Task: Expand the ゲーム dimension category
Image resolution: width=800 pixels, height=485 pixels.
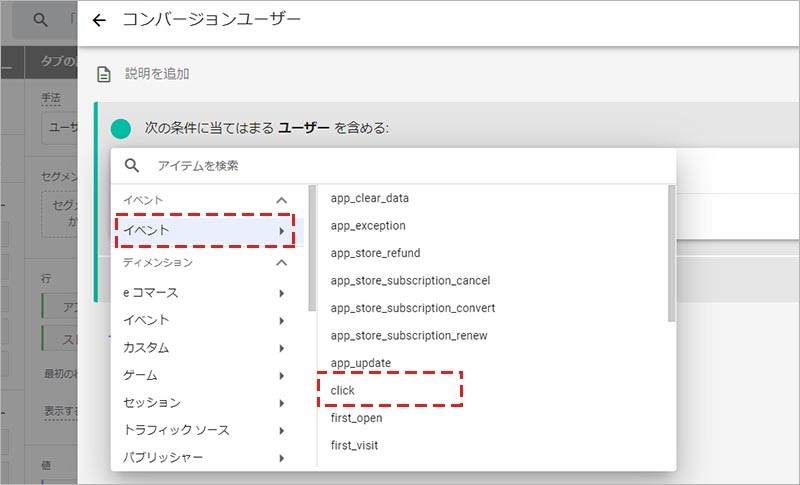Action: click(204, 375)
